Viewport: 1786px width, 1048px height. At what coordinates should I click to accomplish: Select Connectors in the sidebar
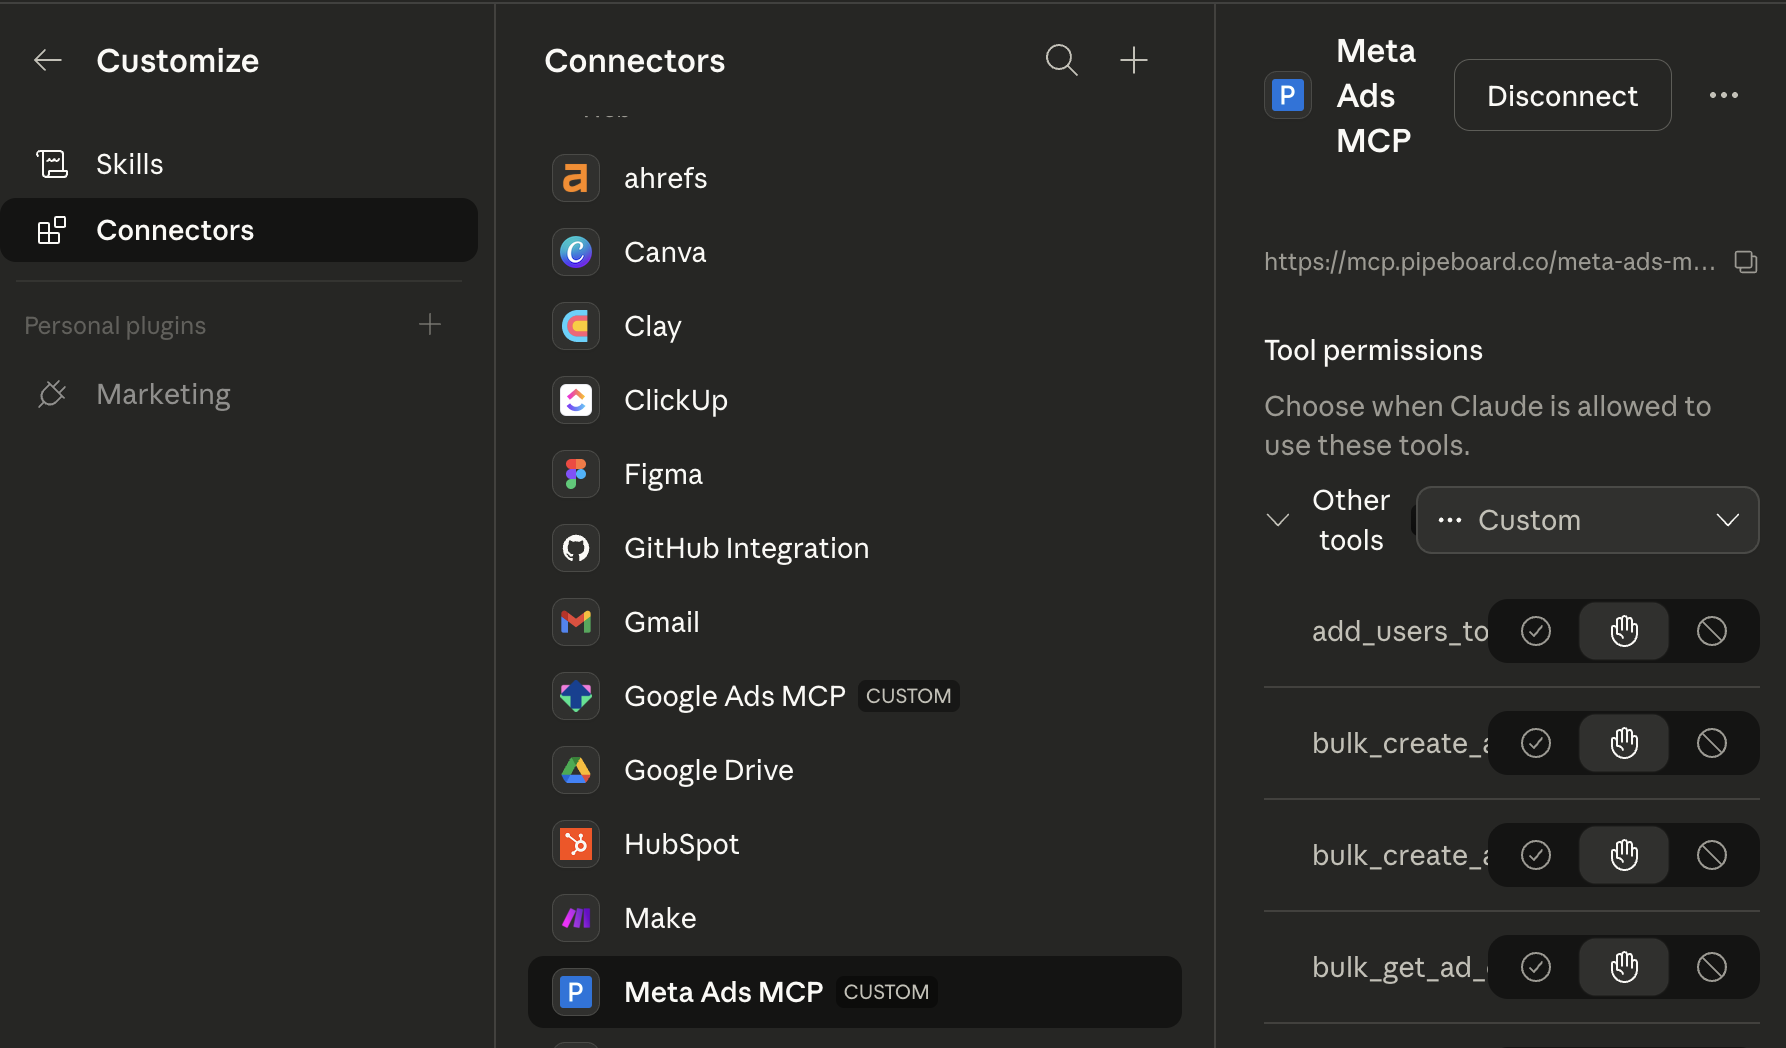tap(175, 231)
